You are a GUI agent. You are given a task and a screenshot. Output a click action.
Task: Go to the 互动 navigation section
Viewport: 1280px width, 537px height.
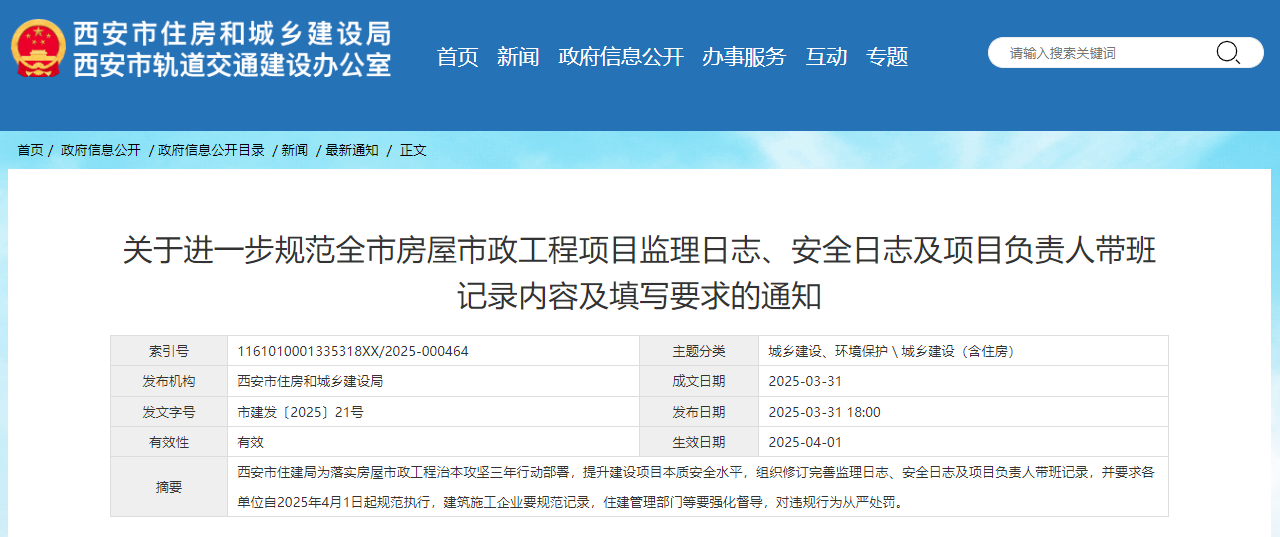pyautogui.click(x=826, y=57)
